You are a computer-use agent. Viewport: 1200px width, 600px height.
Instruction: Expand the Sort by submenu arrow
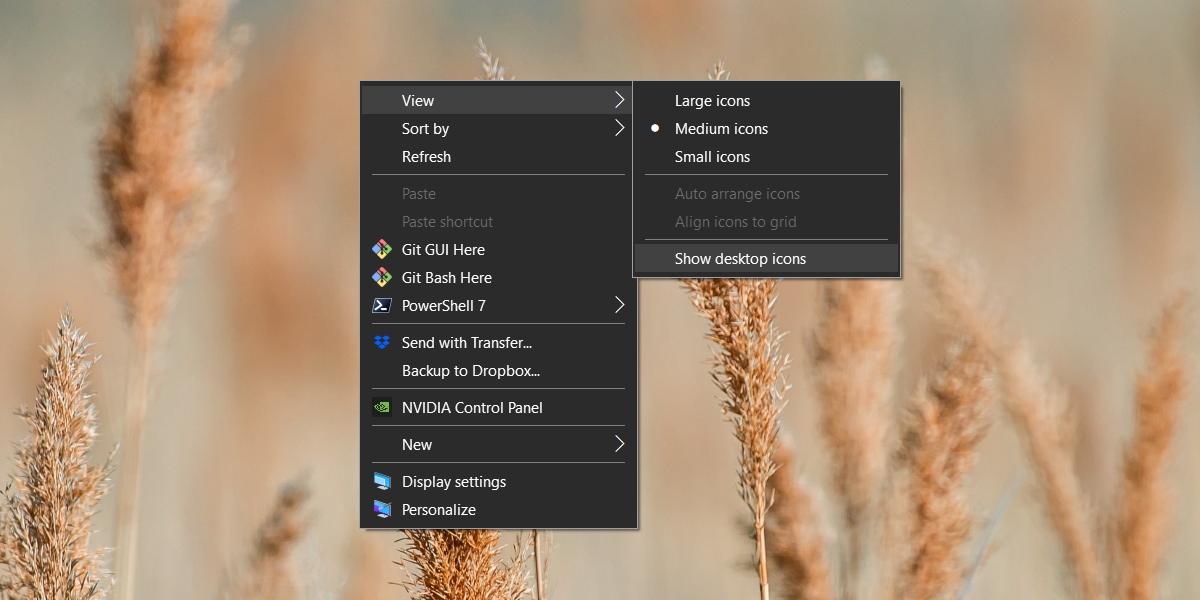pyautogui.click(x=620, y=129)
